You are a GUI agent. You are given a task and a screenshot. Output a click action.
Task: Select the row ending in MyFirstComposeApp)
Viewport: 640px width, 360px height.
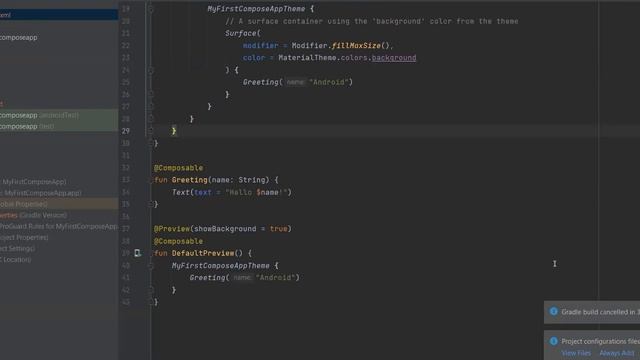tap(59, 182)
